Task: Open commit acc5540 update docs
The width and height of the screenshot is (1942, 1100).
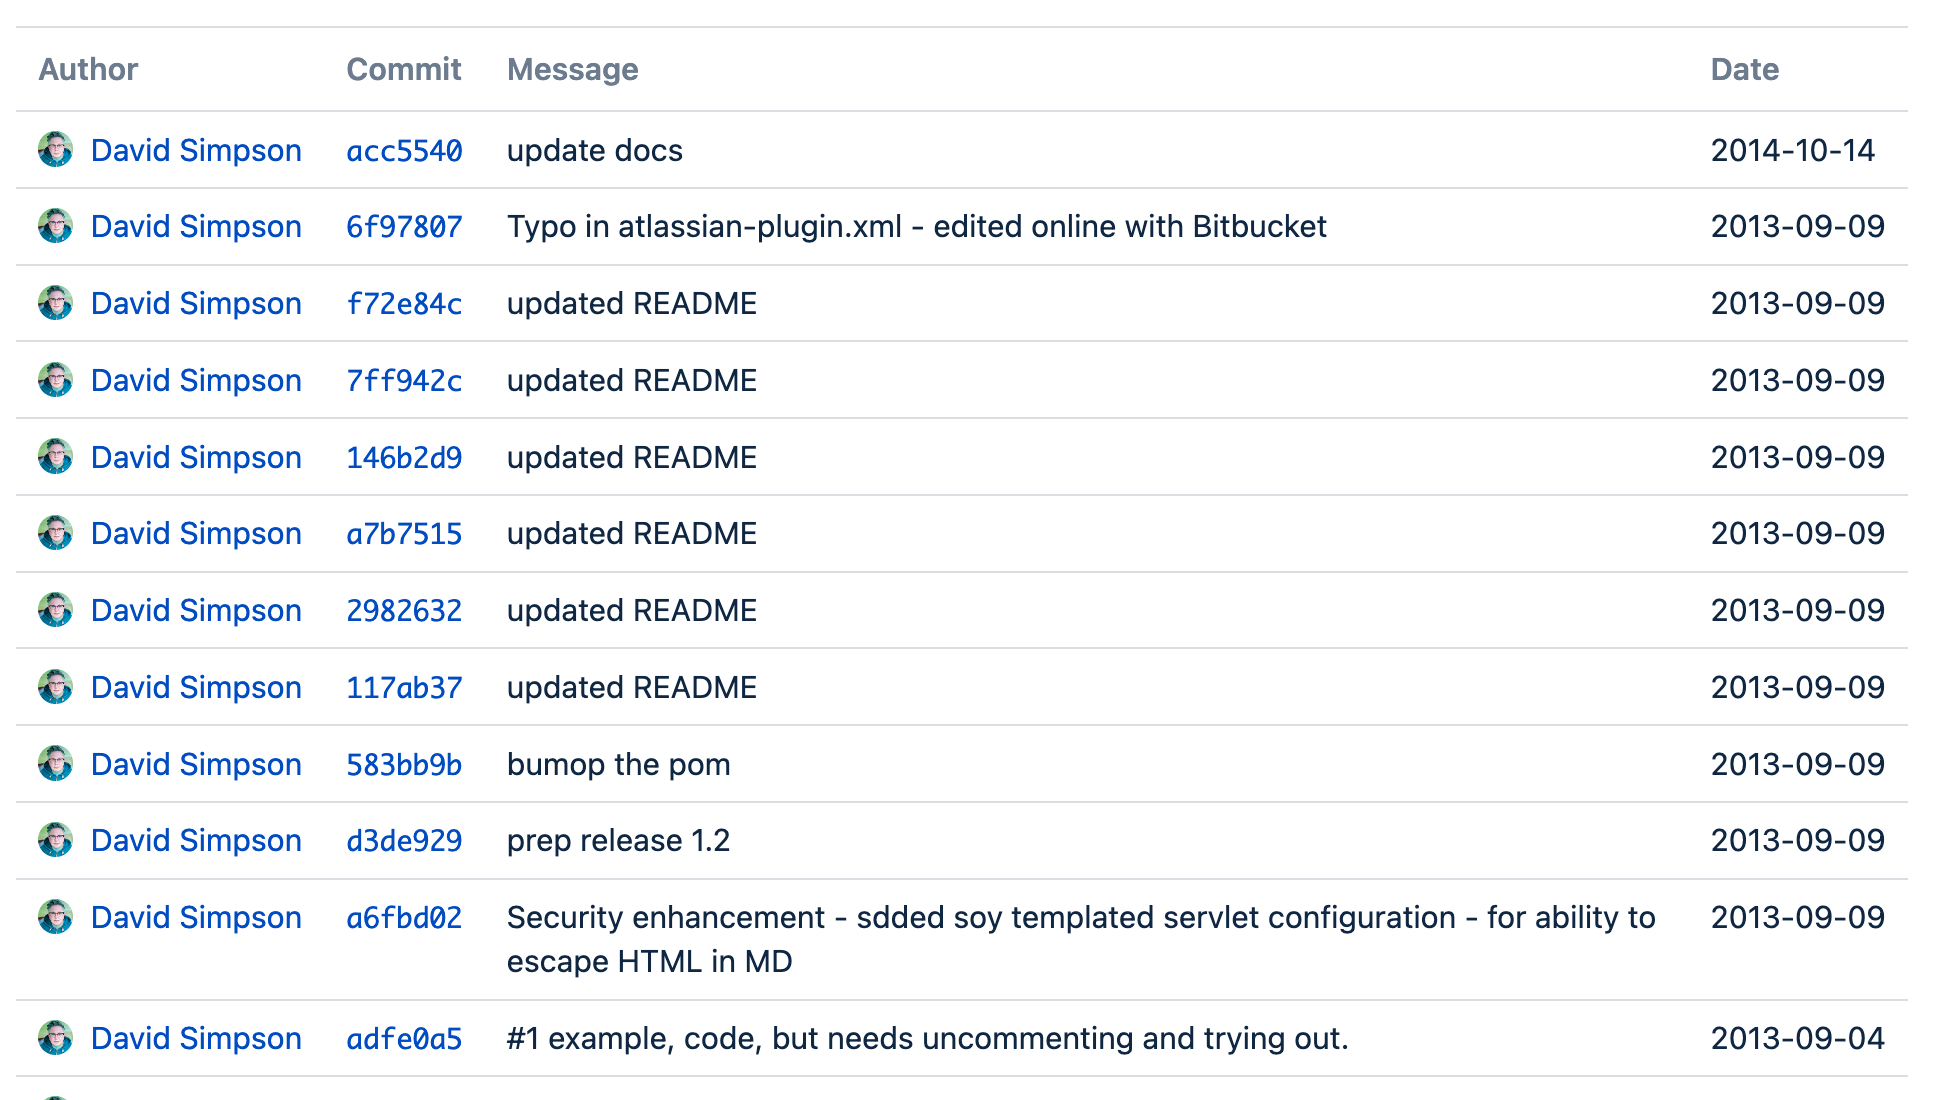Action: (404, 150)
